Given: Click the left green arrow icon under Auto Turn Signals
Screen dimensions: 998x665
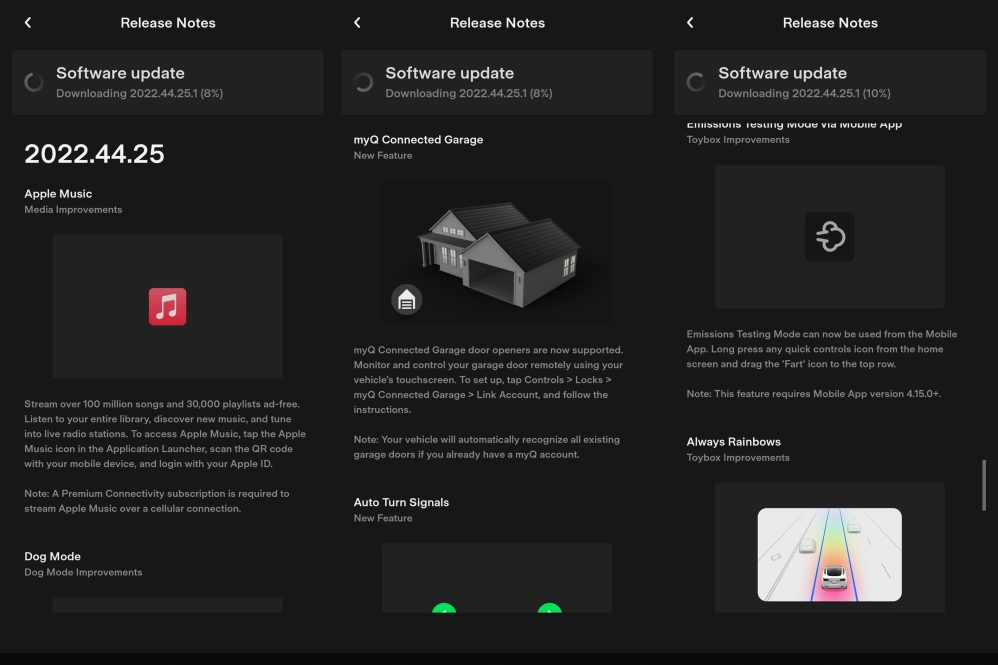Looking at the screenshot, I should pyautogui.click(x=444, y=608).
